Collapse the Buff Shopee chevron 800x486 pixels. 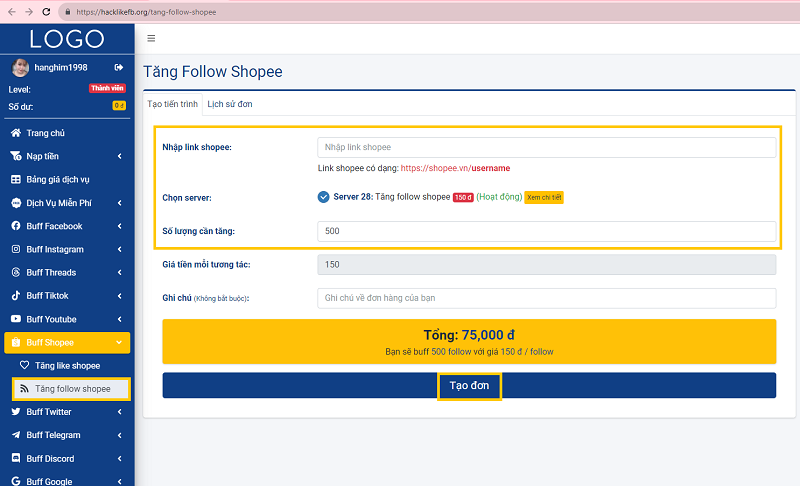tap(119, 342)
